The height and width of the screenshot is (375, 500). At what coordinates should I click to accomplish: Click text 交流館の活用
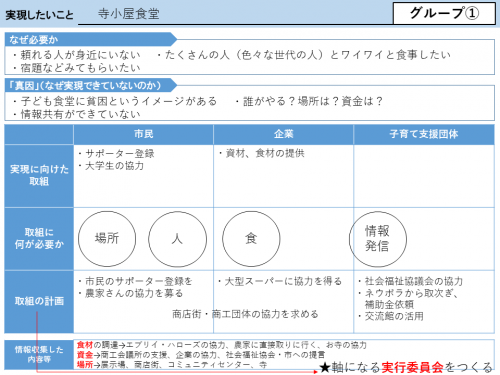click(394, 316)
